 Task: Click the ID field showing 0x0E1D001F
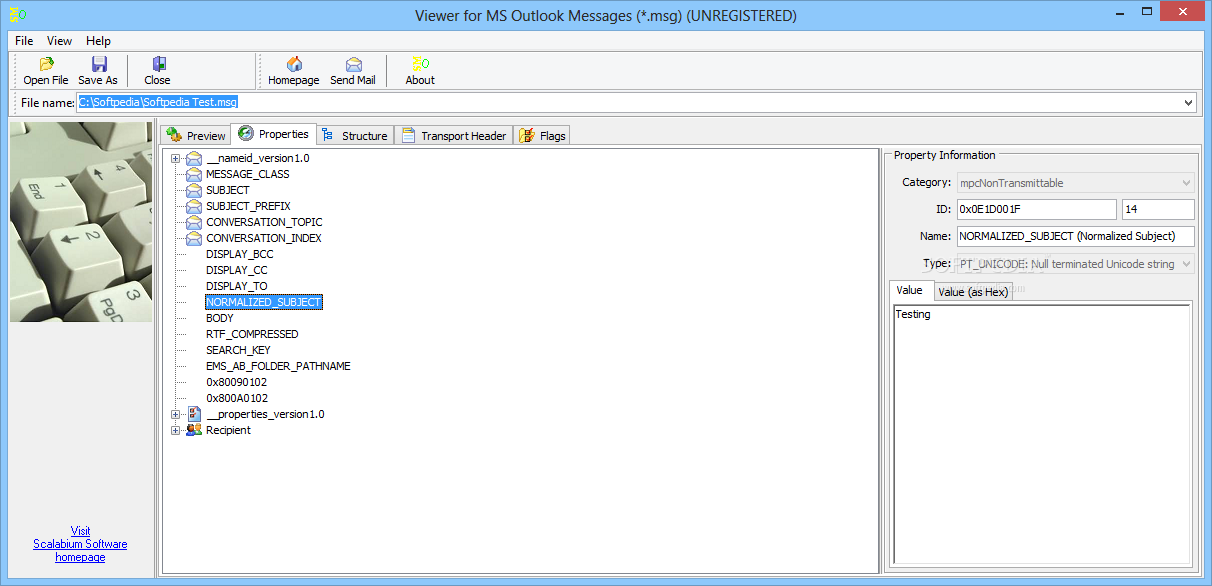pyautogui.click(x=1036, y=210)
